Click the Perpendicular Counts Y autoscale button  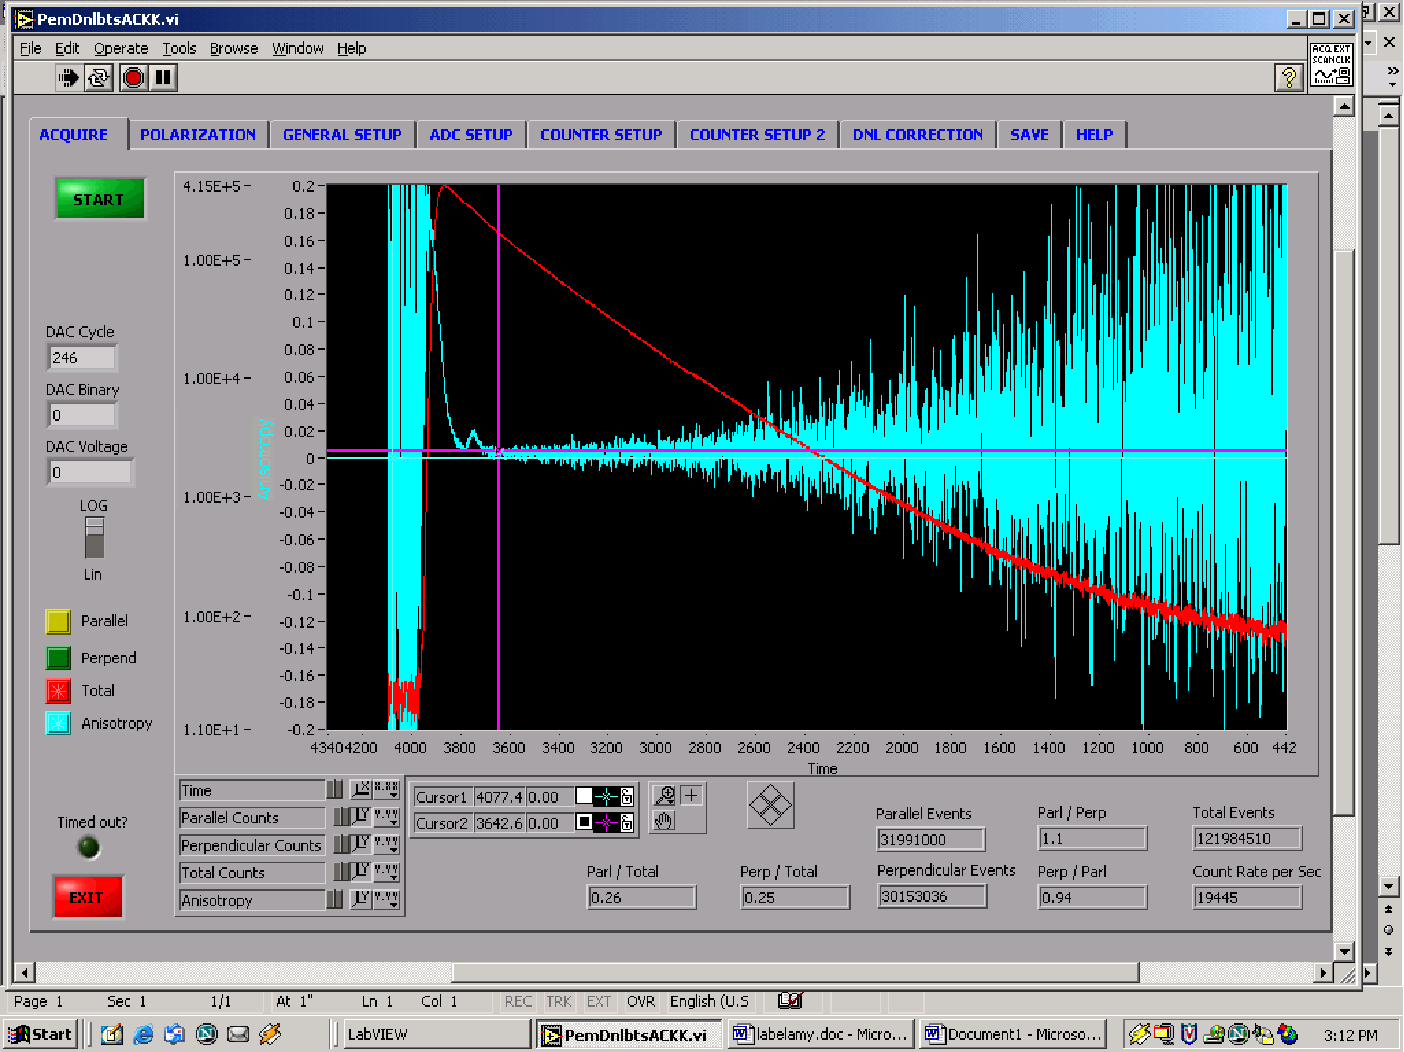click(x=361, y=843)
